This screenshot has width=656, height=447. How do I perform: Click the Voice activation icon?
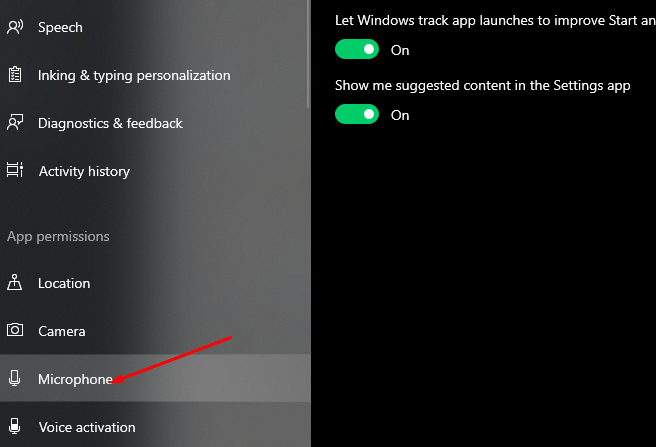(x=15, y=427)
